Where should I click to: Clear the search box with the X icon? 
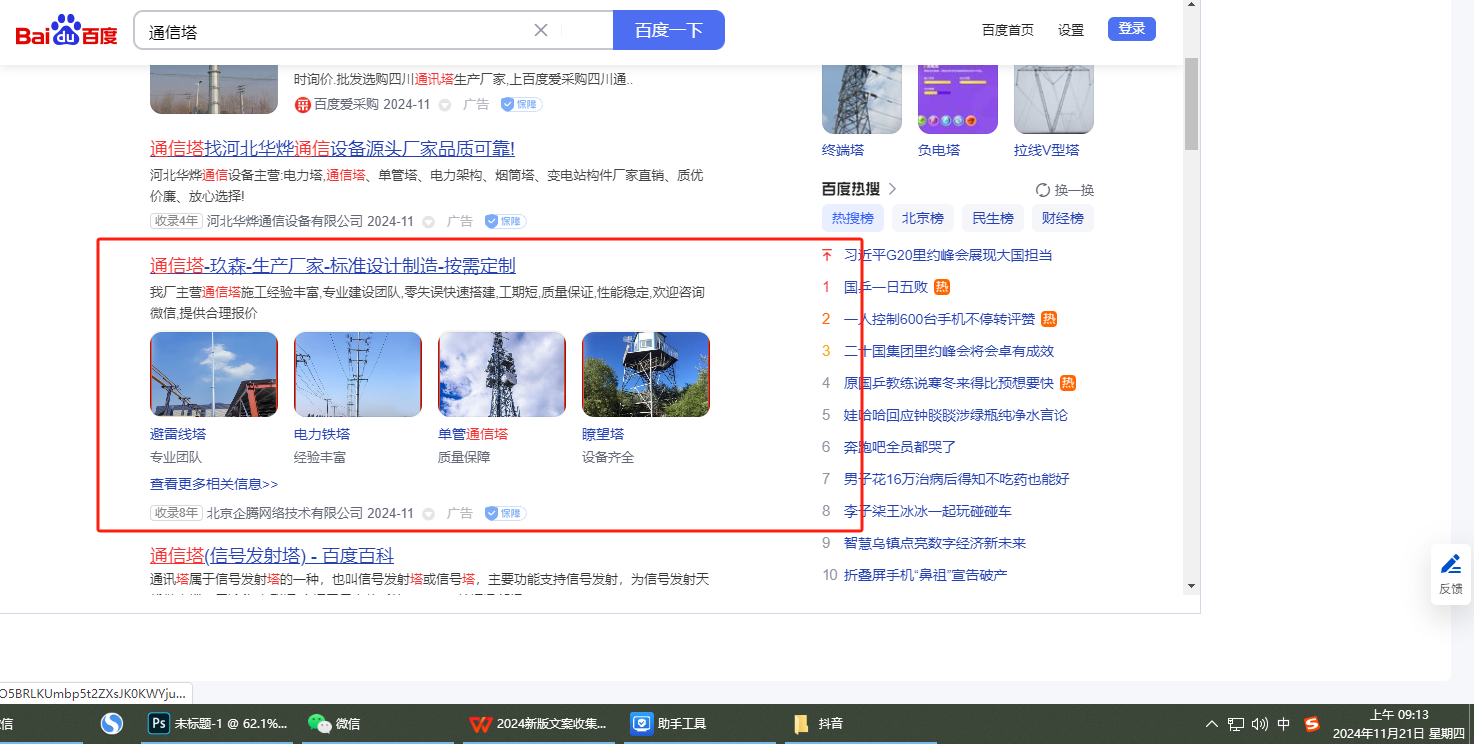[x=541, y=30]
